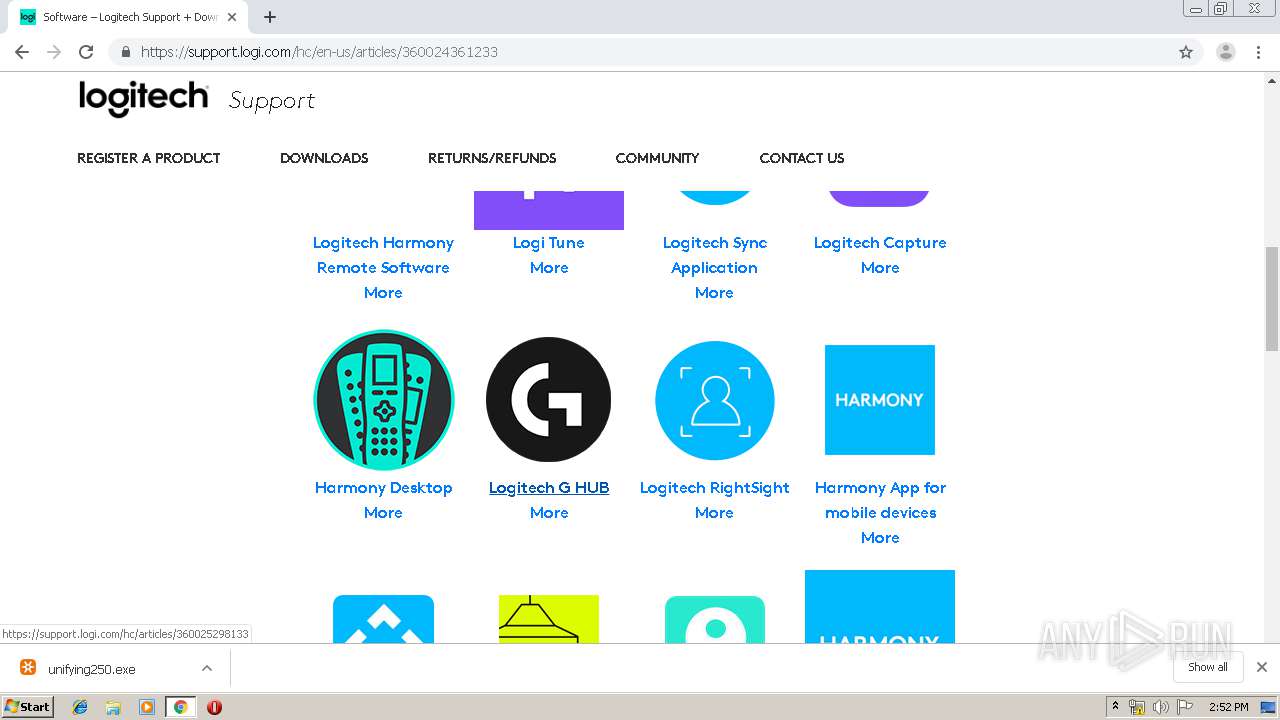Image resolution: width=1280 pixels, height=720 pixels.
Task: Open the red antivirus taskbar icon
Action: [x=214, y=707]
